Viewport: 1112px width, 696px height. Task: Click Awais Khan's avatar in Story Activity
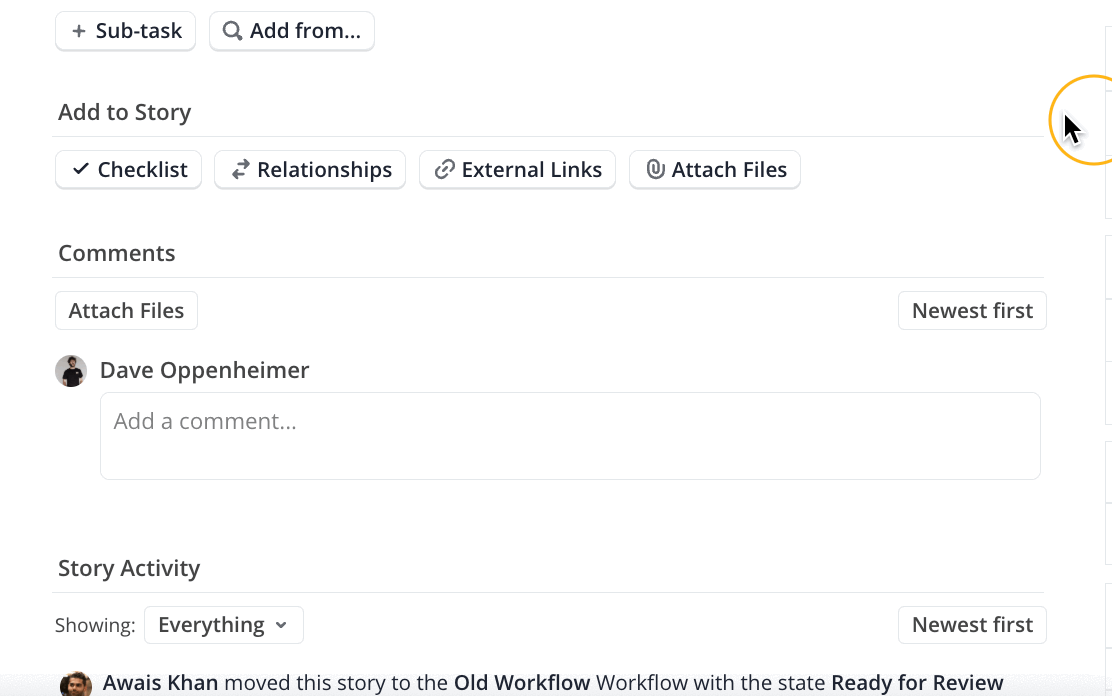pos(76,684)
